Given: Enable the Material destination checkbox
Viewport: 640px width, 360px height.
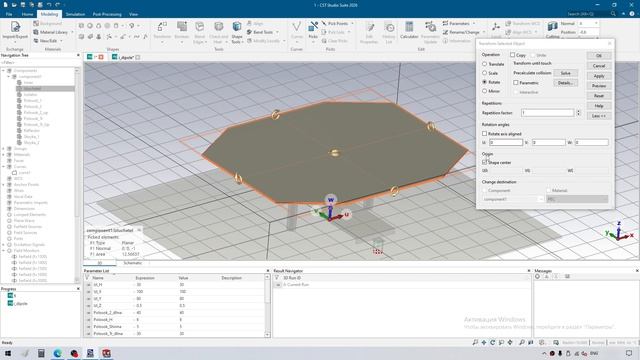Looking at the screenshot, I should [549, 190].
